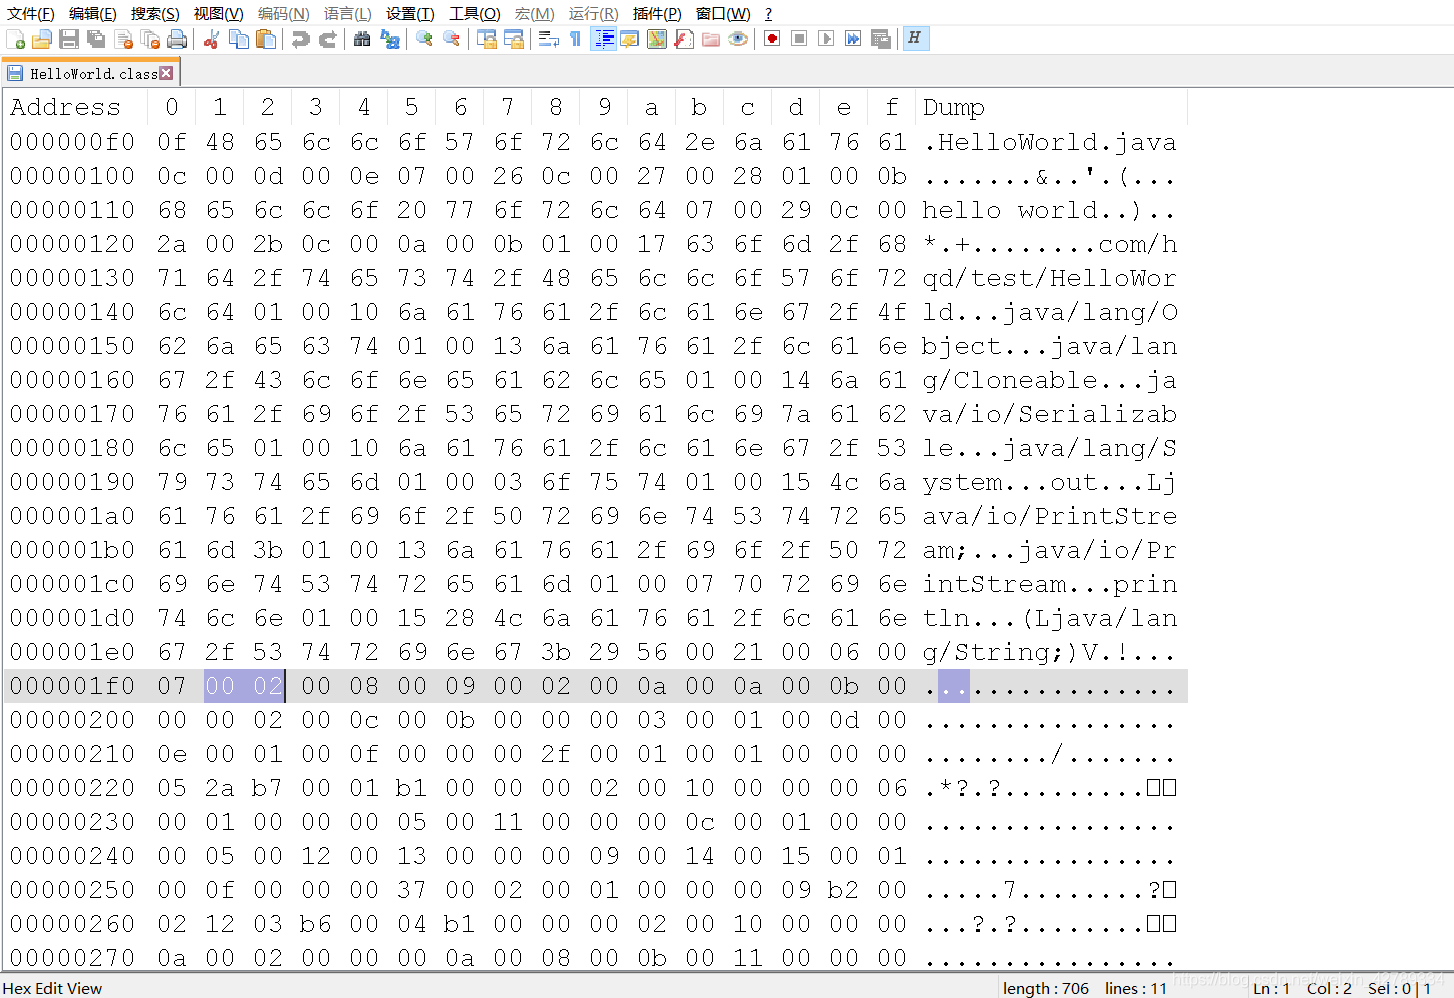Save the file with the floppy icon

click(x=69, y=39)
